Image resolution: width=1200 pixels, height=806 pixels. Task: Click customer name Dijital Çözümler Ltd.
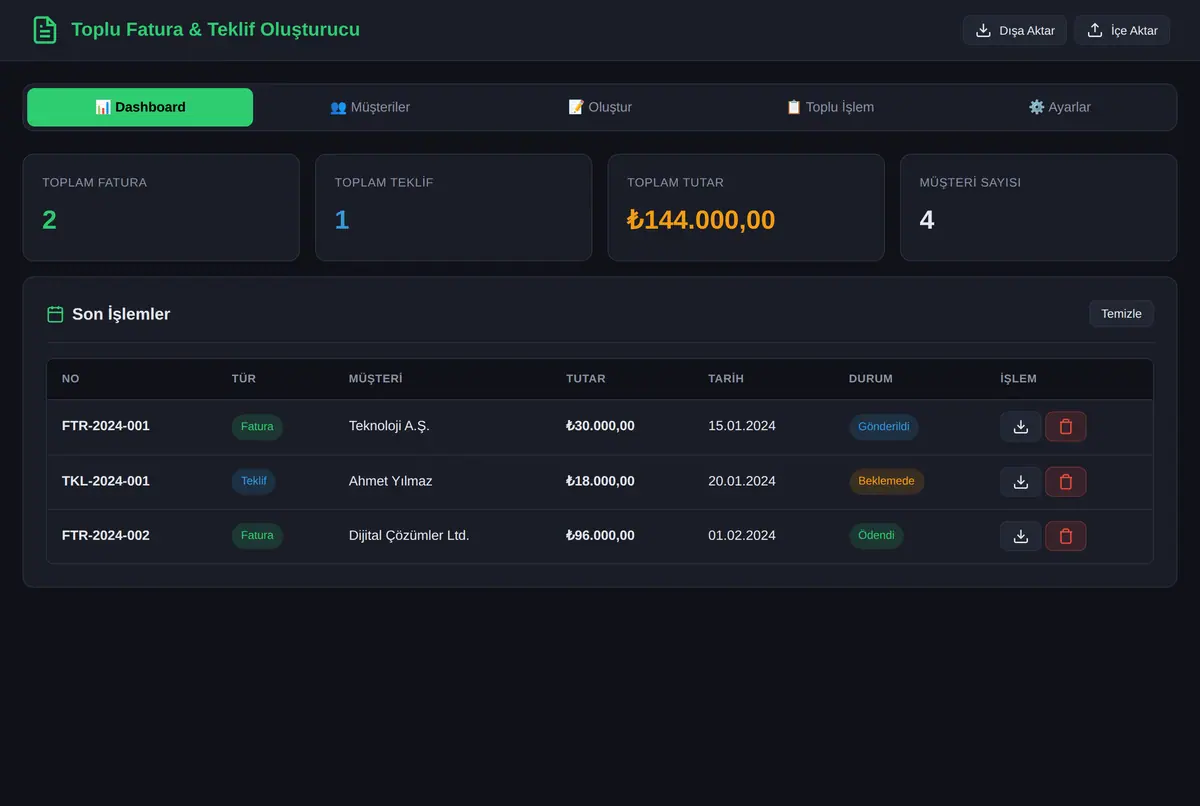coord(409,535)
